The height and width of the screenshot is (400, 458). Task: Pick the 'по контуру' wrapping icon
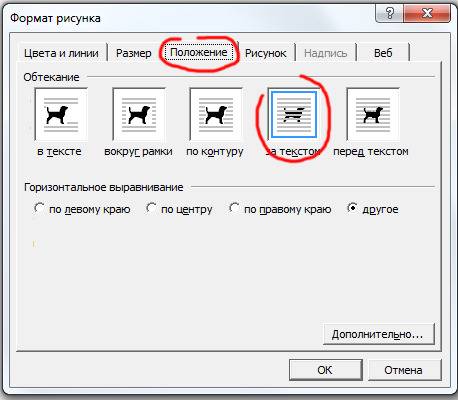[x=216, y=114]
